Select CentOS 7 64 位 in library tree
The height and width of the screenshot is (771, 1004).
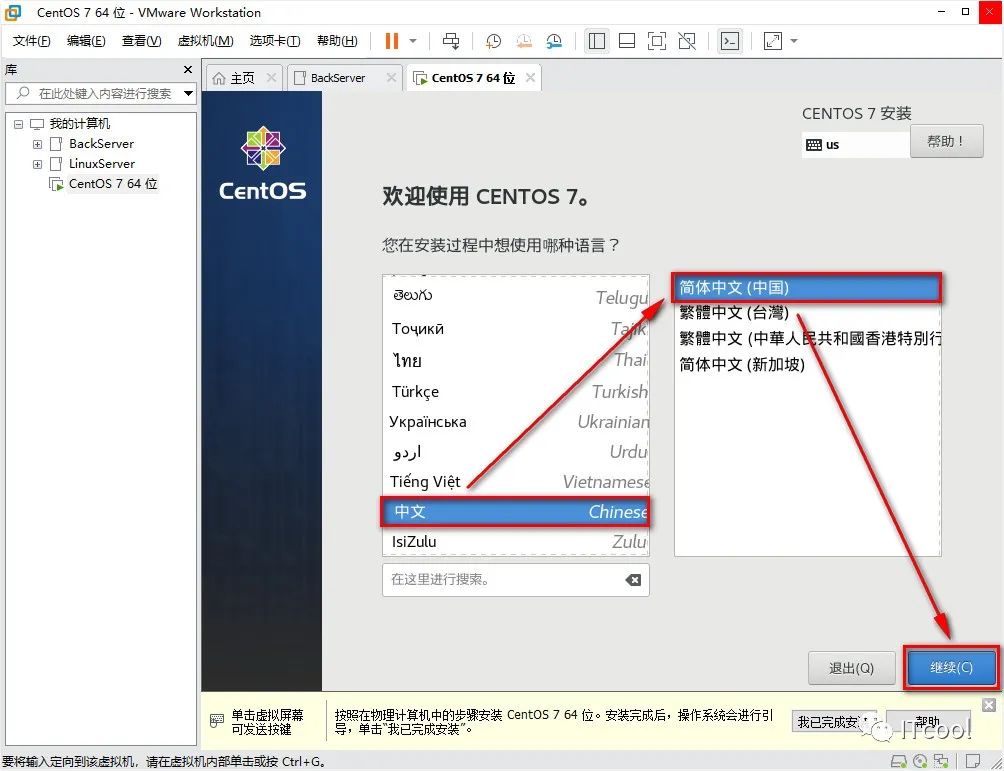(113, 183)
